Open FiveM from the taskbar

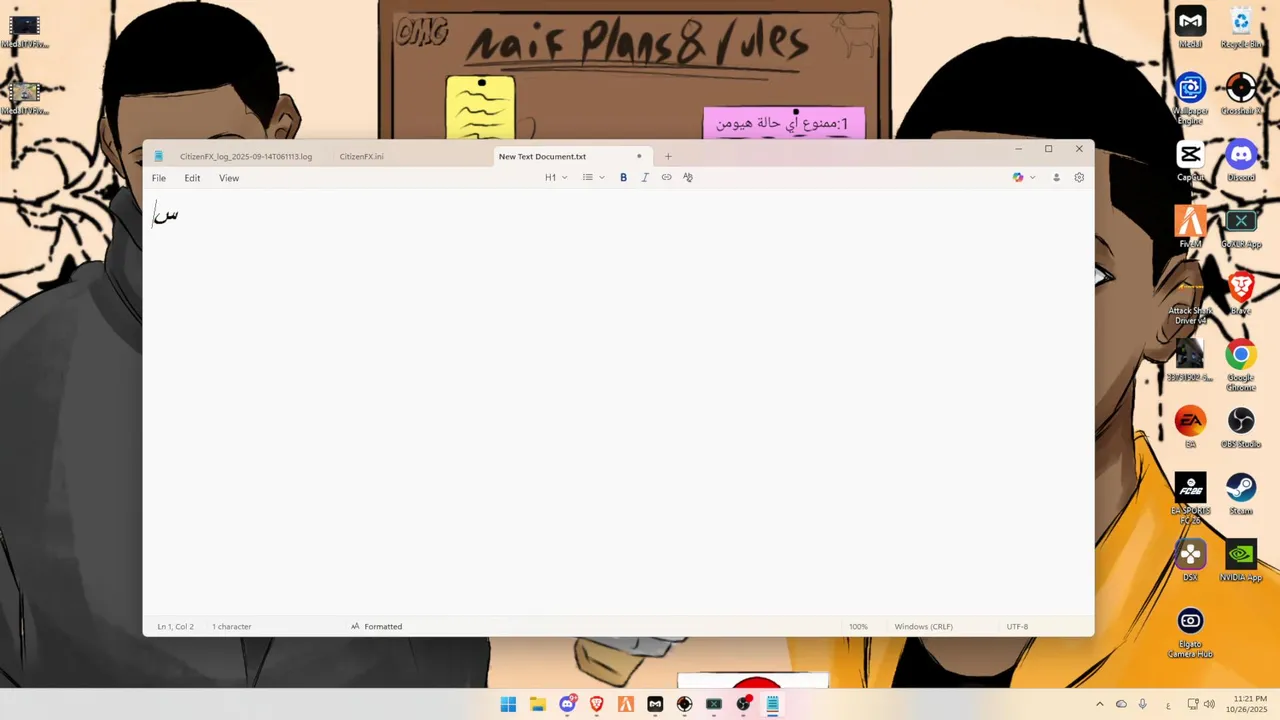coord(626,704)
